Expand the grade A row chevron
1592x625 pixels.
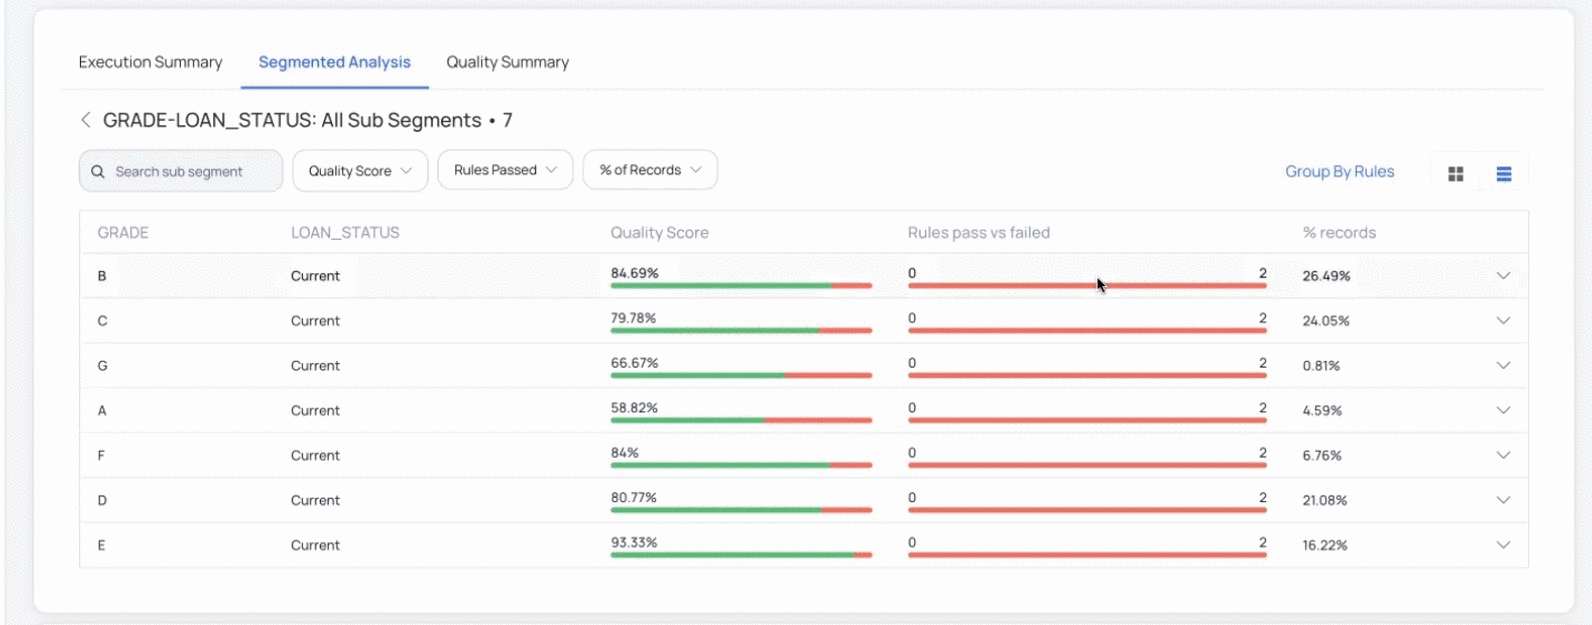pos(1503,410)
